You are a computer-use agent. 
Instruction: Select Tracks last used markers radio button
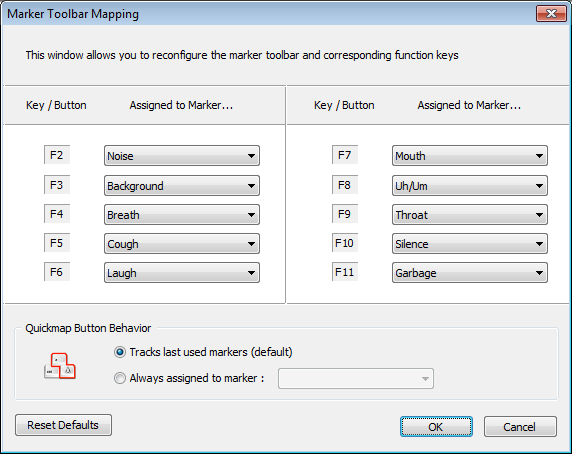120,352
